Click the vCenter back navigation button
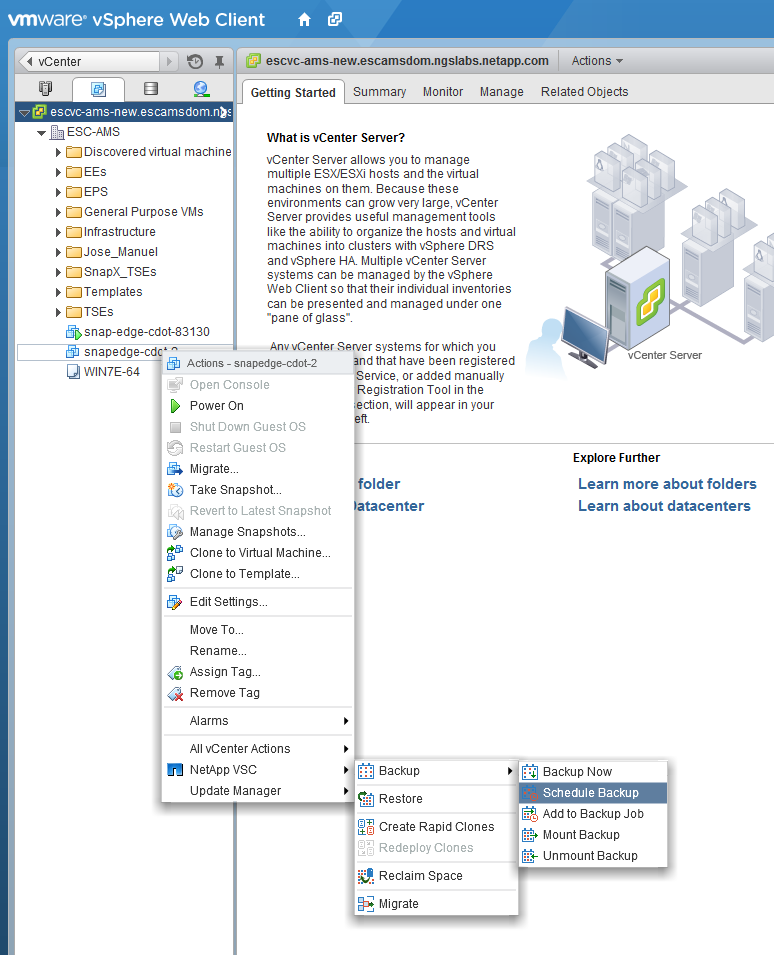 [90, 62]
